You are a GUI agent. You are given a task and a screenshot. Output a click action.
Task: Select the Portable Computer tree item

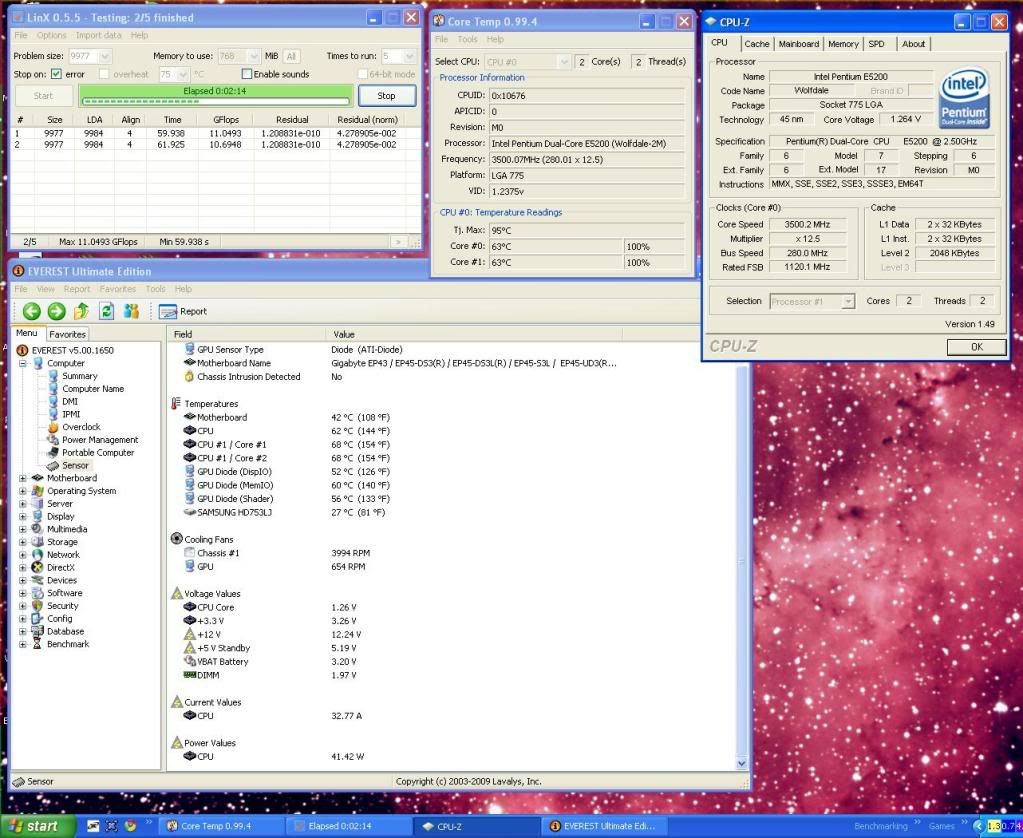click(x=98, y=452)
